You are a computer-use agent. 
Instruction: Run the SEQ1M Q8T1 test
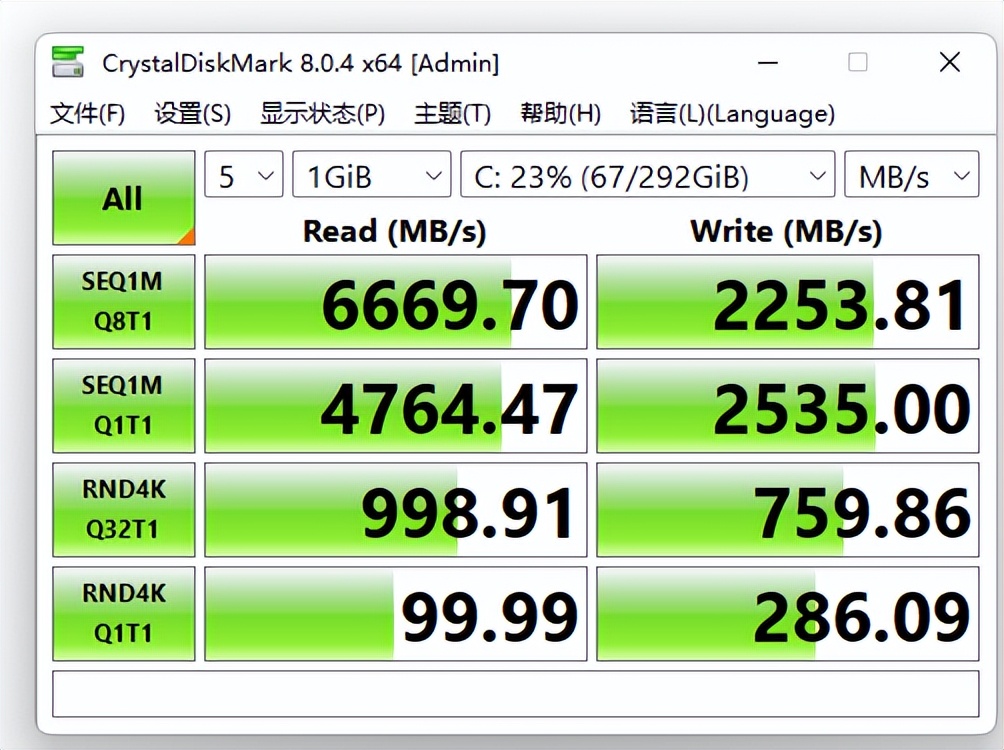[123, 301]
